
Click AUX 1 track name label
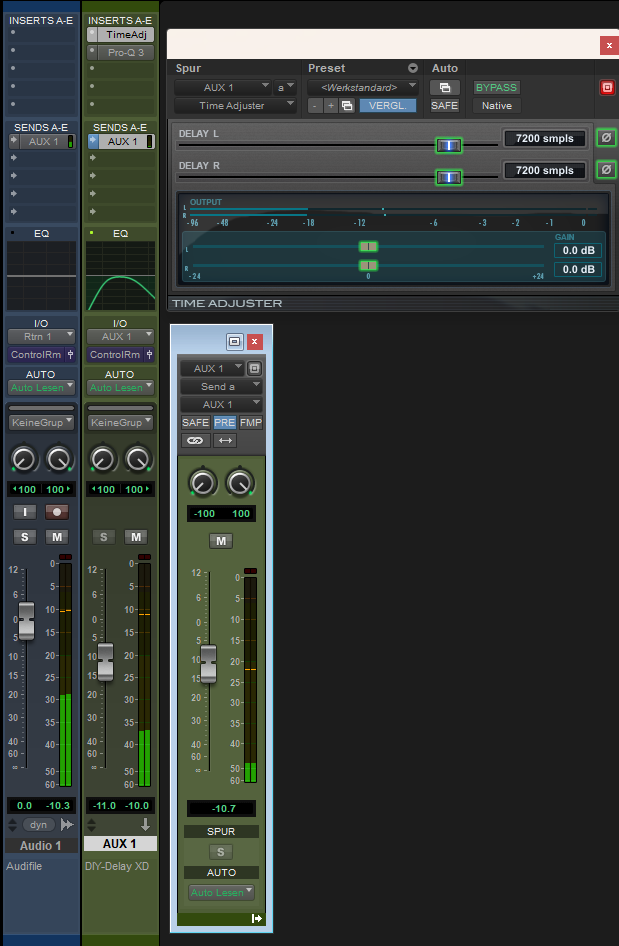pyautogui.click(x=120, y=843)
